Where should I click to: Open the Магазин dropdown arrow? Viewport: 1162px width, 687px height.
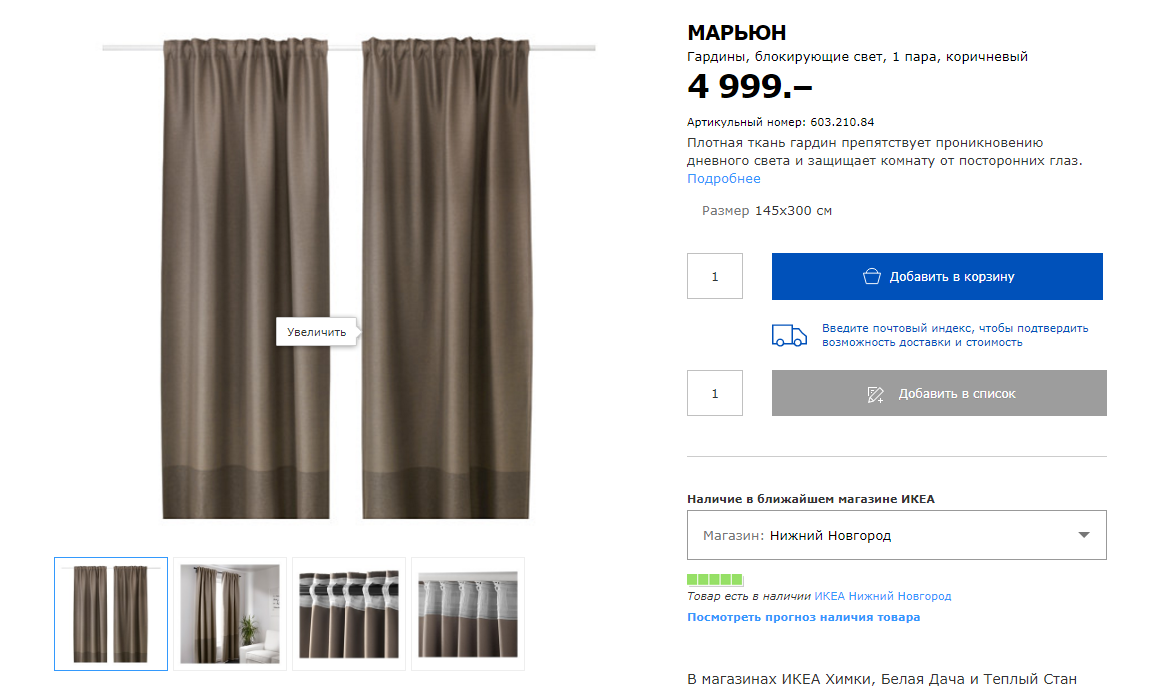tap(1083, 535)
